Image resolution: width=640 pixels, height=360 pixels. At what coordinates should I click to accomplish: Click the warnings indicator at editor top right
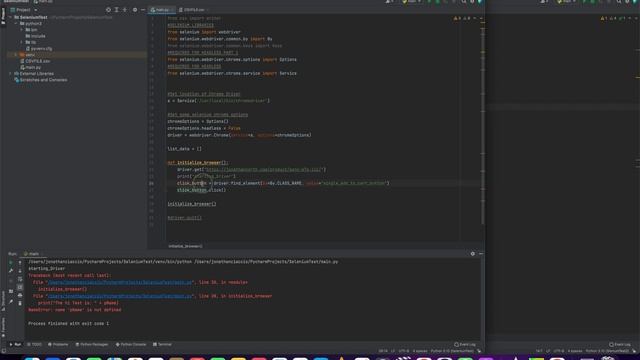[x=463, y=18]
